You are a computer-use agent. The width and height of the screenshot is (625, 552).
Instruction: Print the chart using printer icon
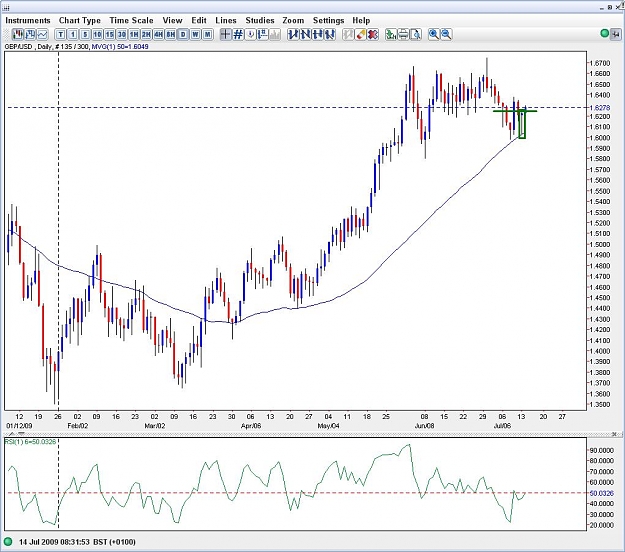point(403,34)
